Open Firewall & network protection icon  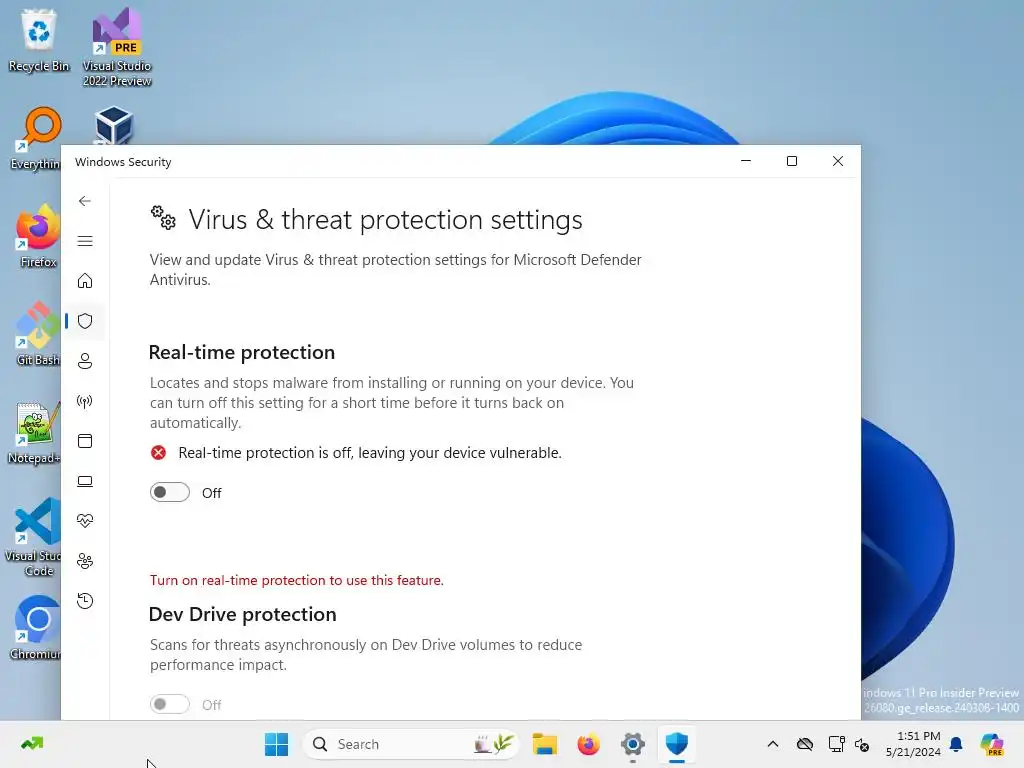[85, 401]
